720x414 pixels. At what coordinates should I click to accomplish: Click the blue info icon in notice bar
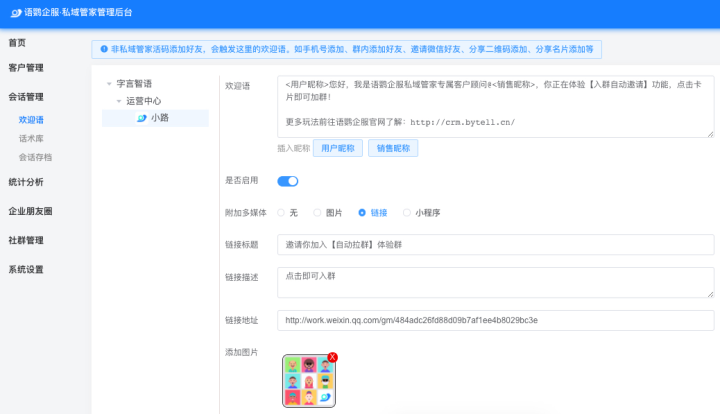coord(103,48)
